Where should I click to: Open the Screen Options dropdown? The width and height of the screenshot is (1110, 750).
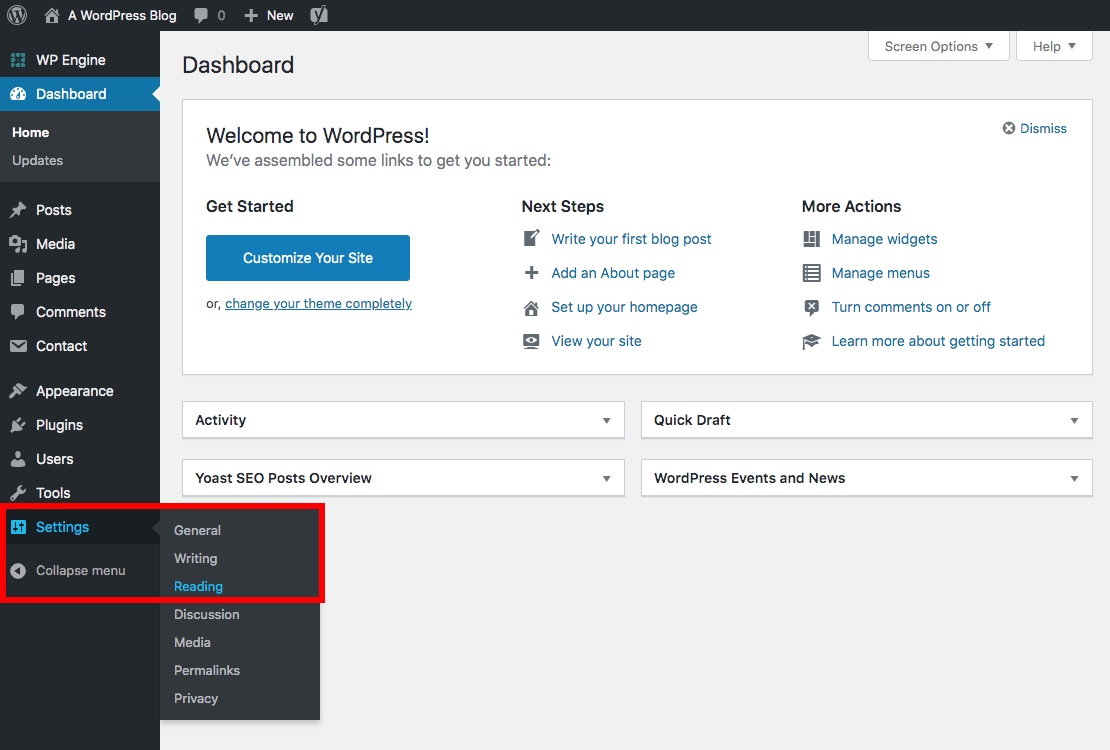(x=937, y=46)
